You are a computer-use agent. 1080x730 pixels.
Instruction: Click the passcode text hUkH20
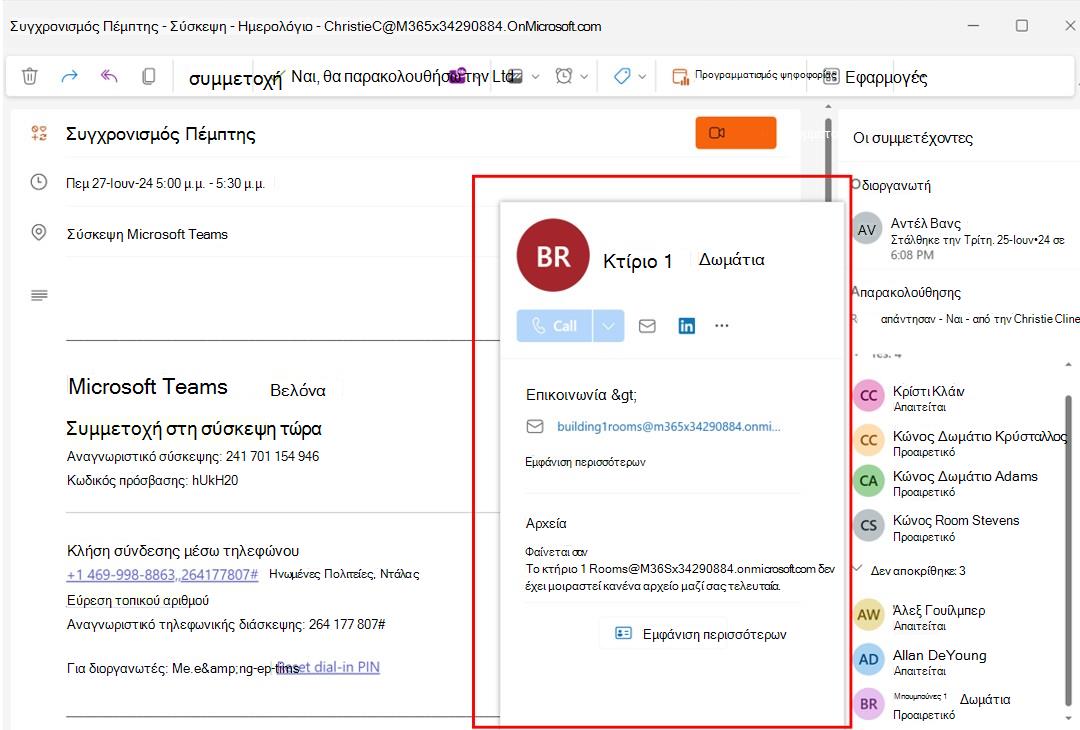pyautogui.click(x=215, y=480)
